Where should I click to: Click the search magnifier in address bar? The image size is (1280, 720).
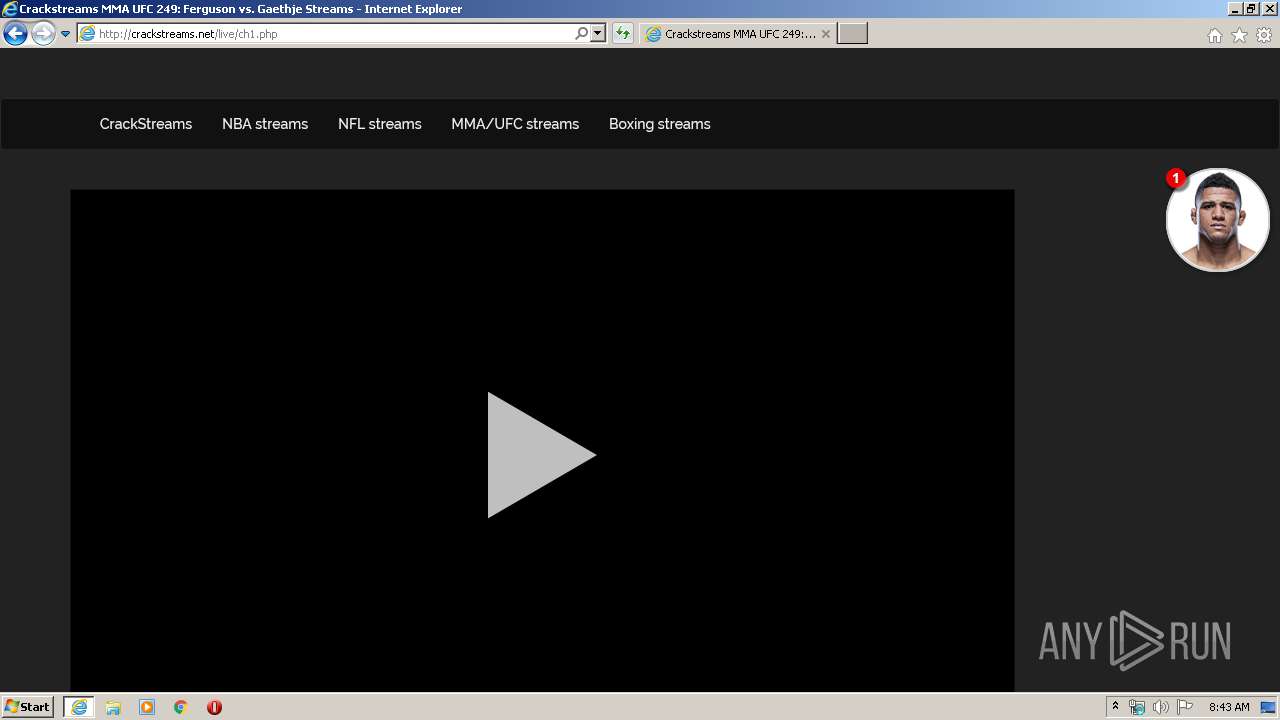pos(581,34)
